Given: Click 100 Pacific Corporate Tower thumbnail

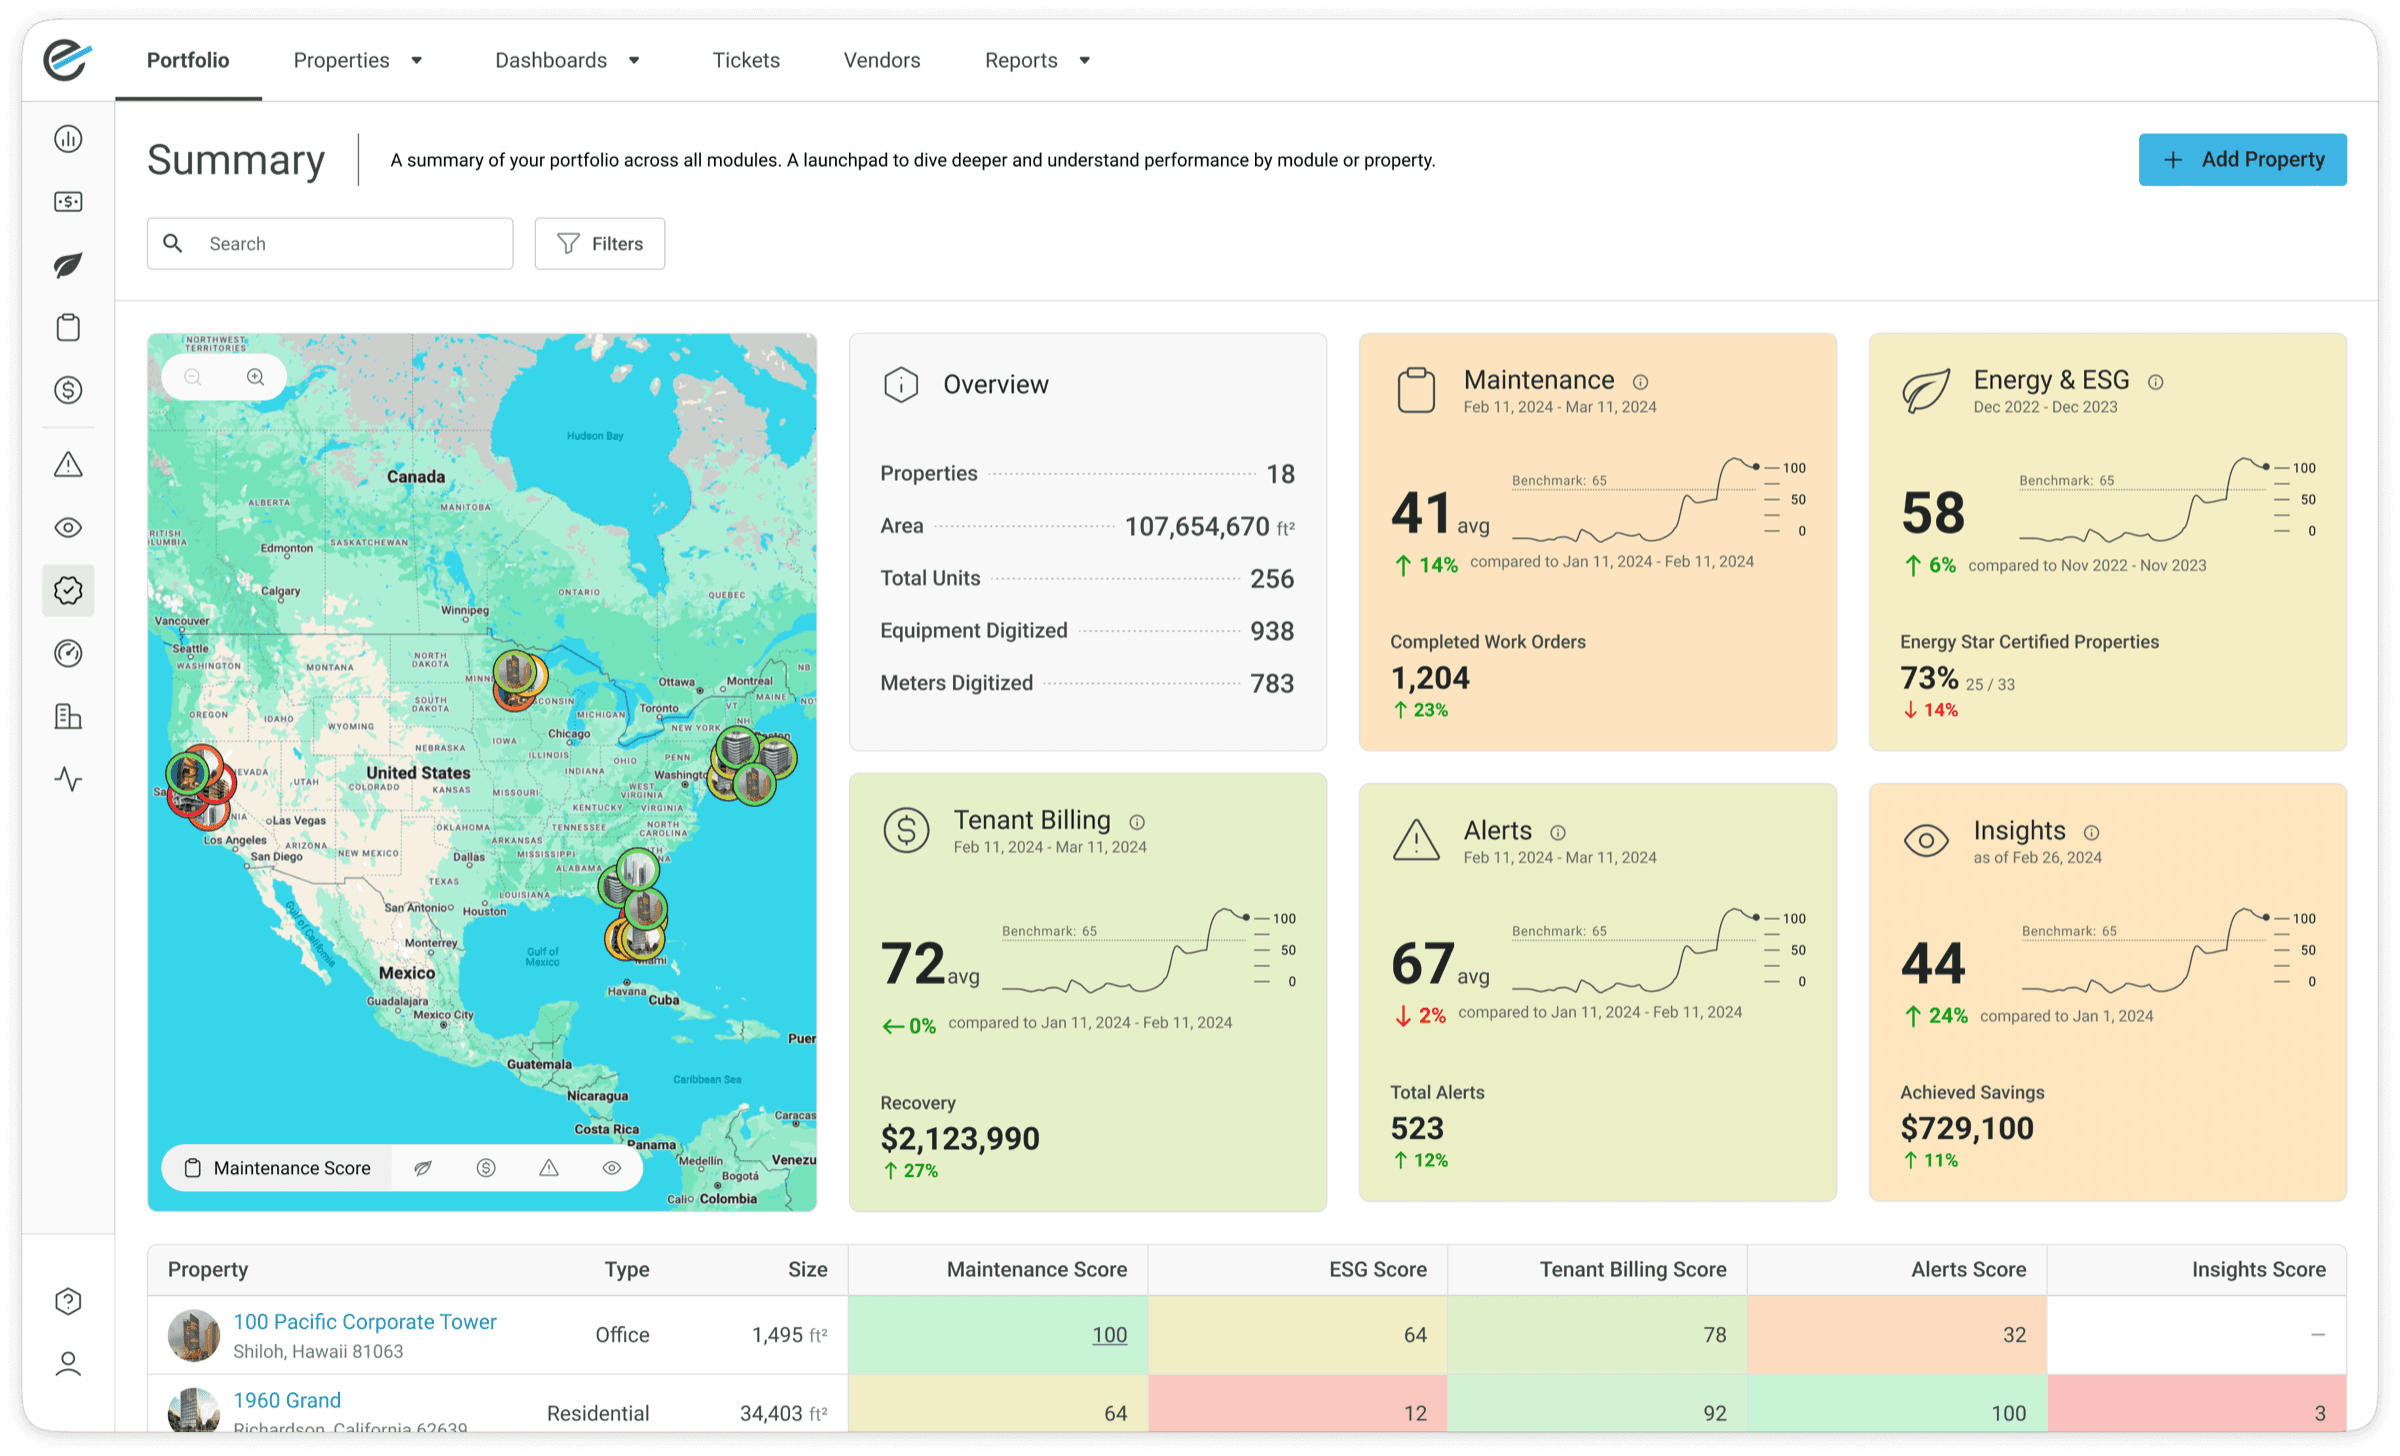Looking at the screenshot, I should click(x=194, y=1335).
